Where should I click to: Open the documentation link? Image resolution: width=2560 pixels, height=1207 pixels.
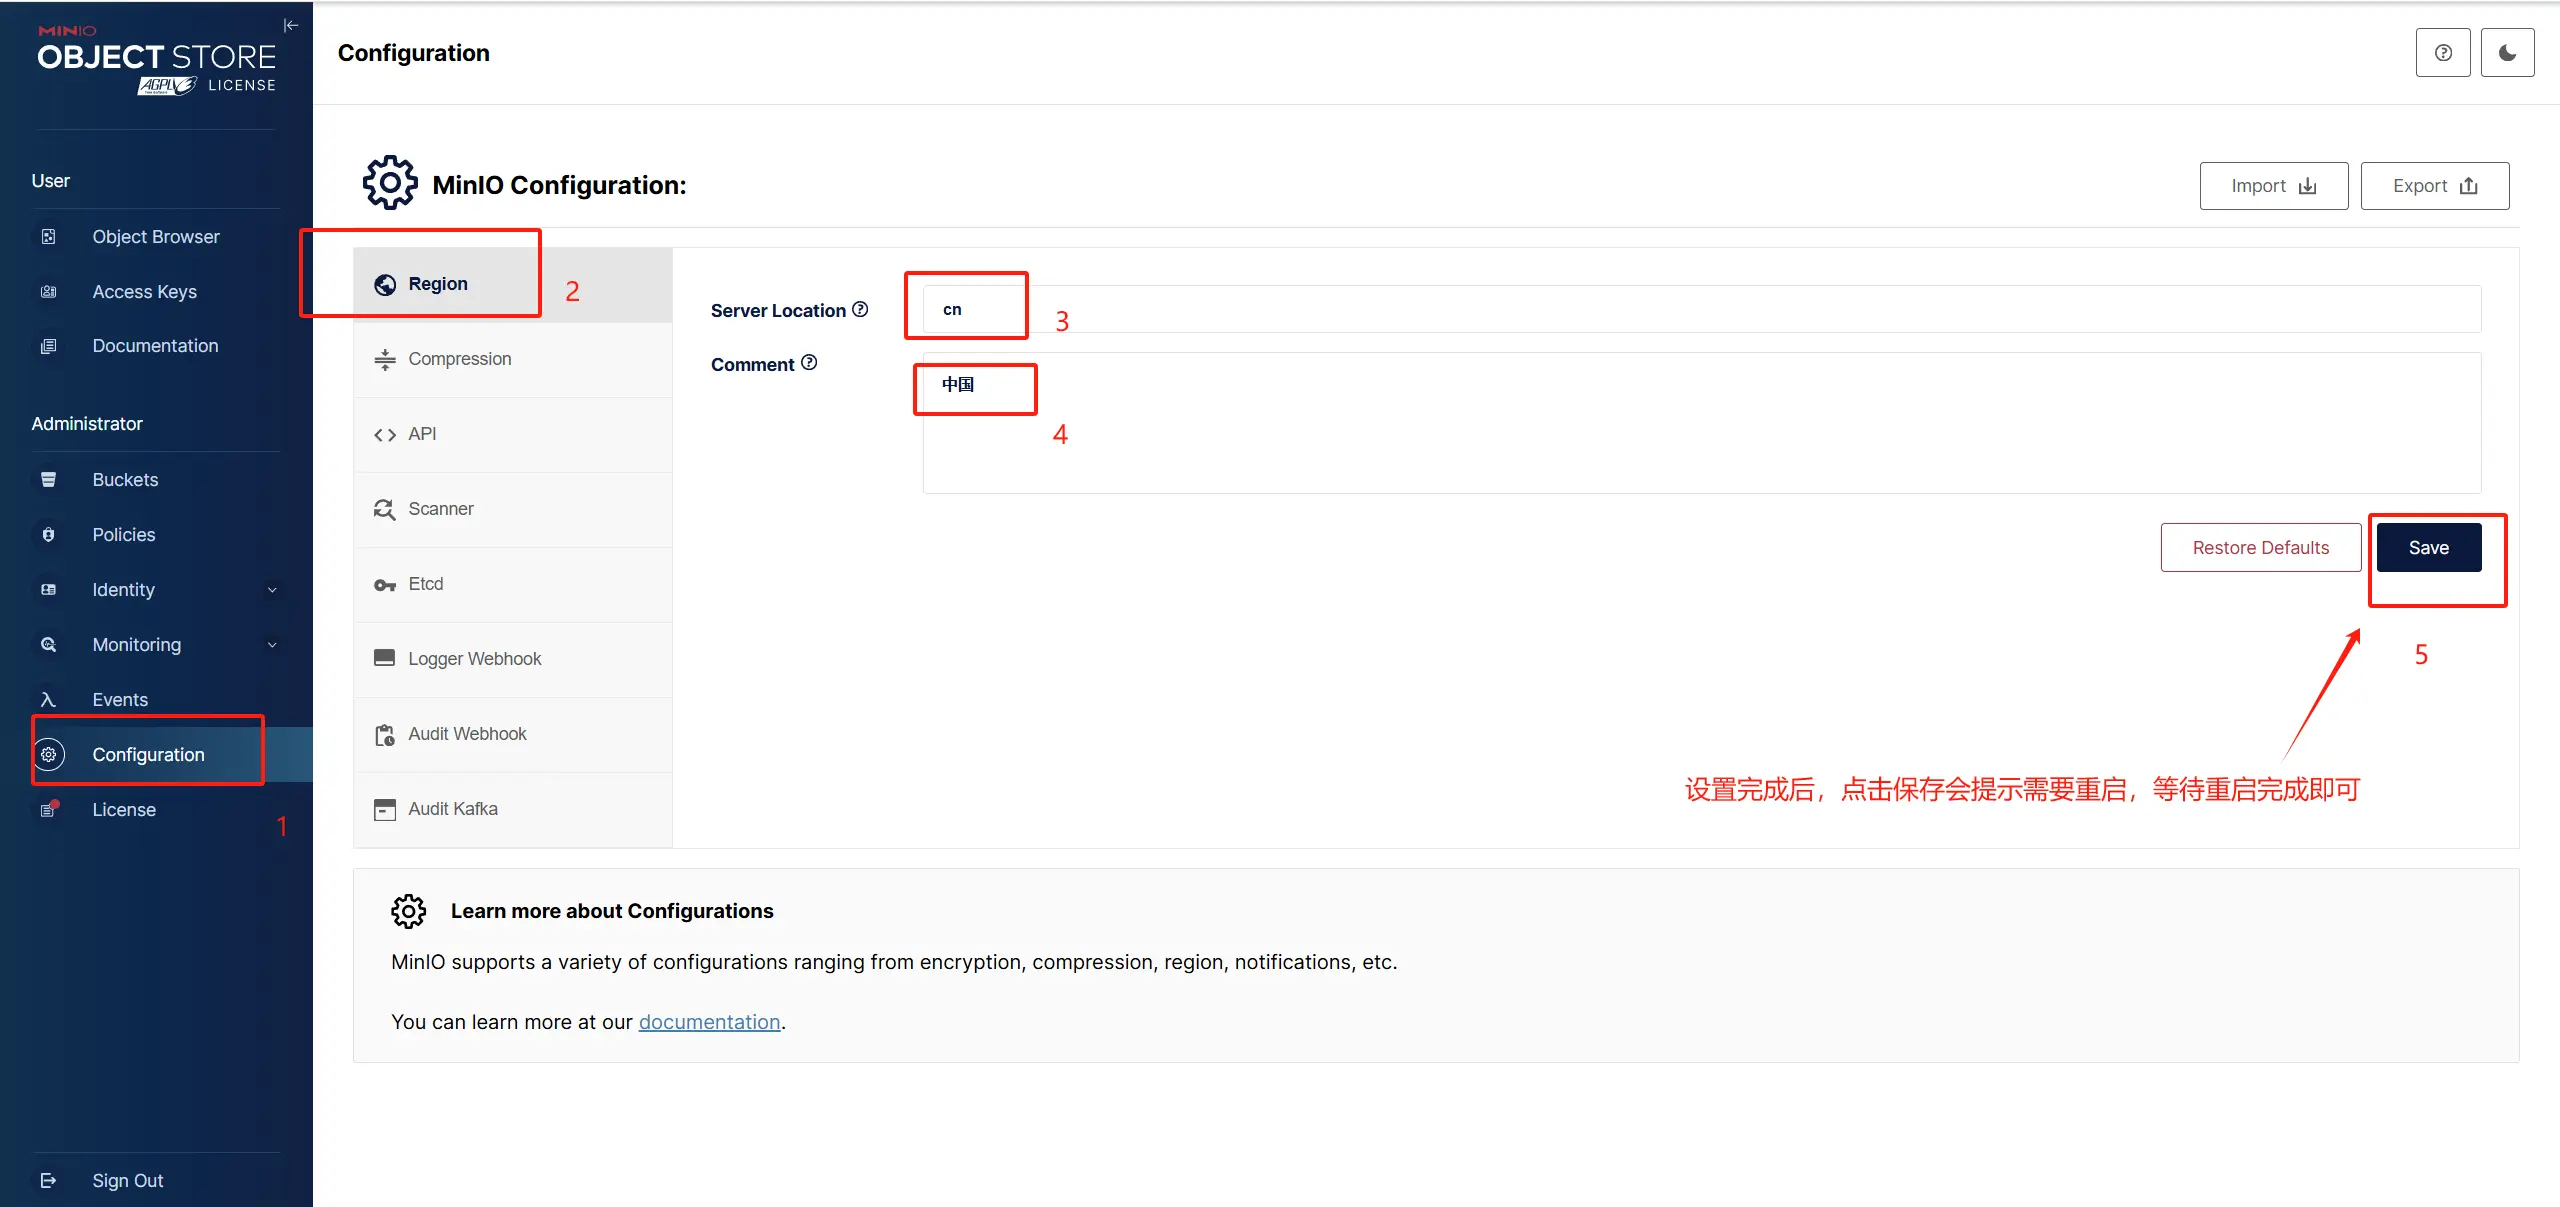click(x=709, y=1022)
